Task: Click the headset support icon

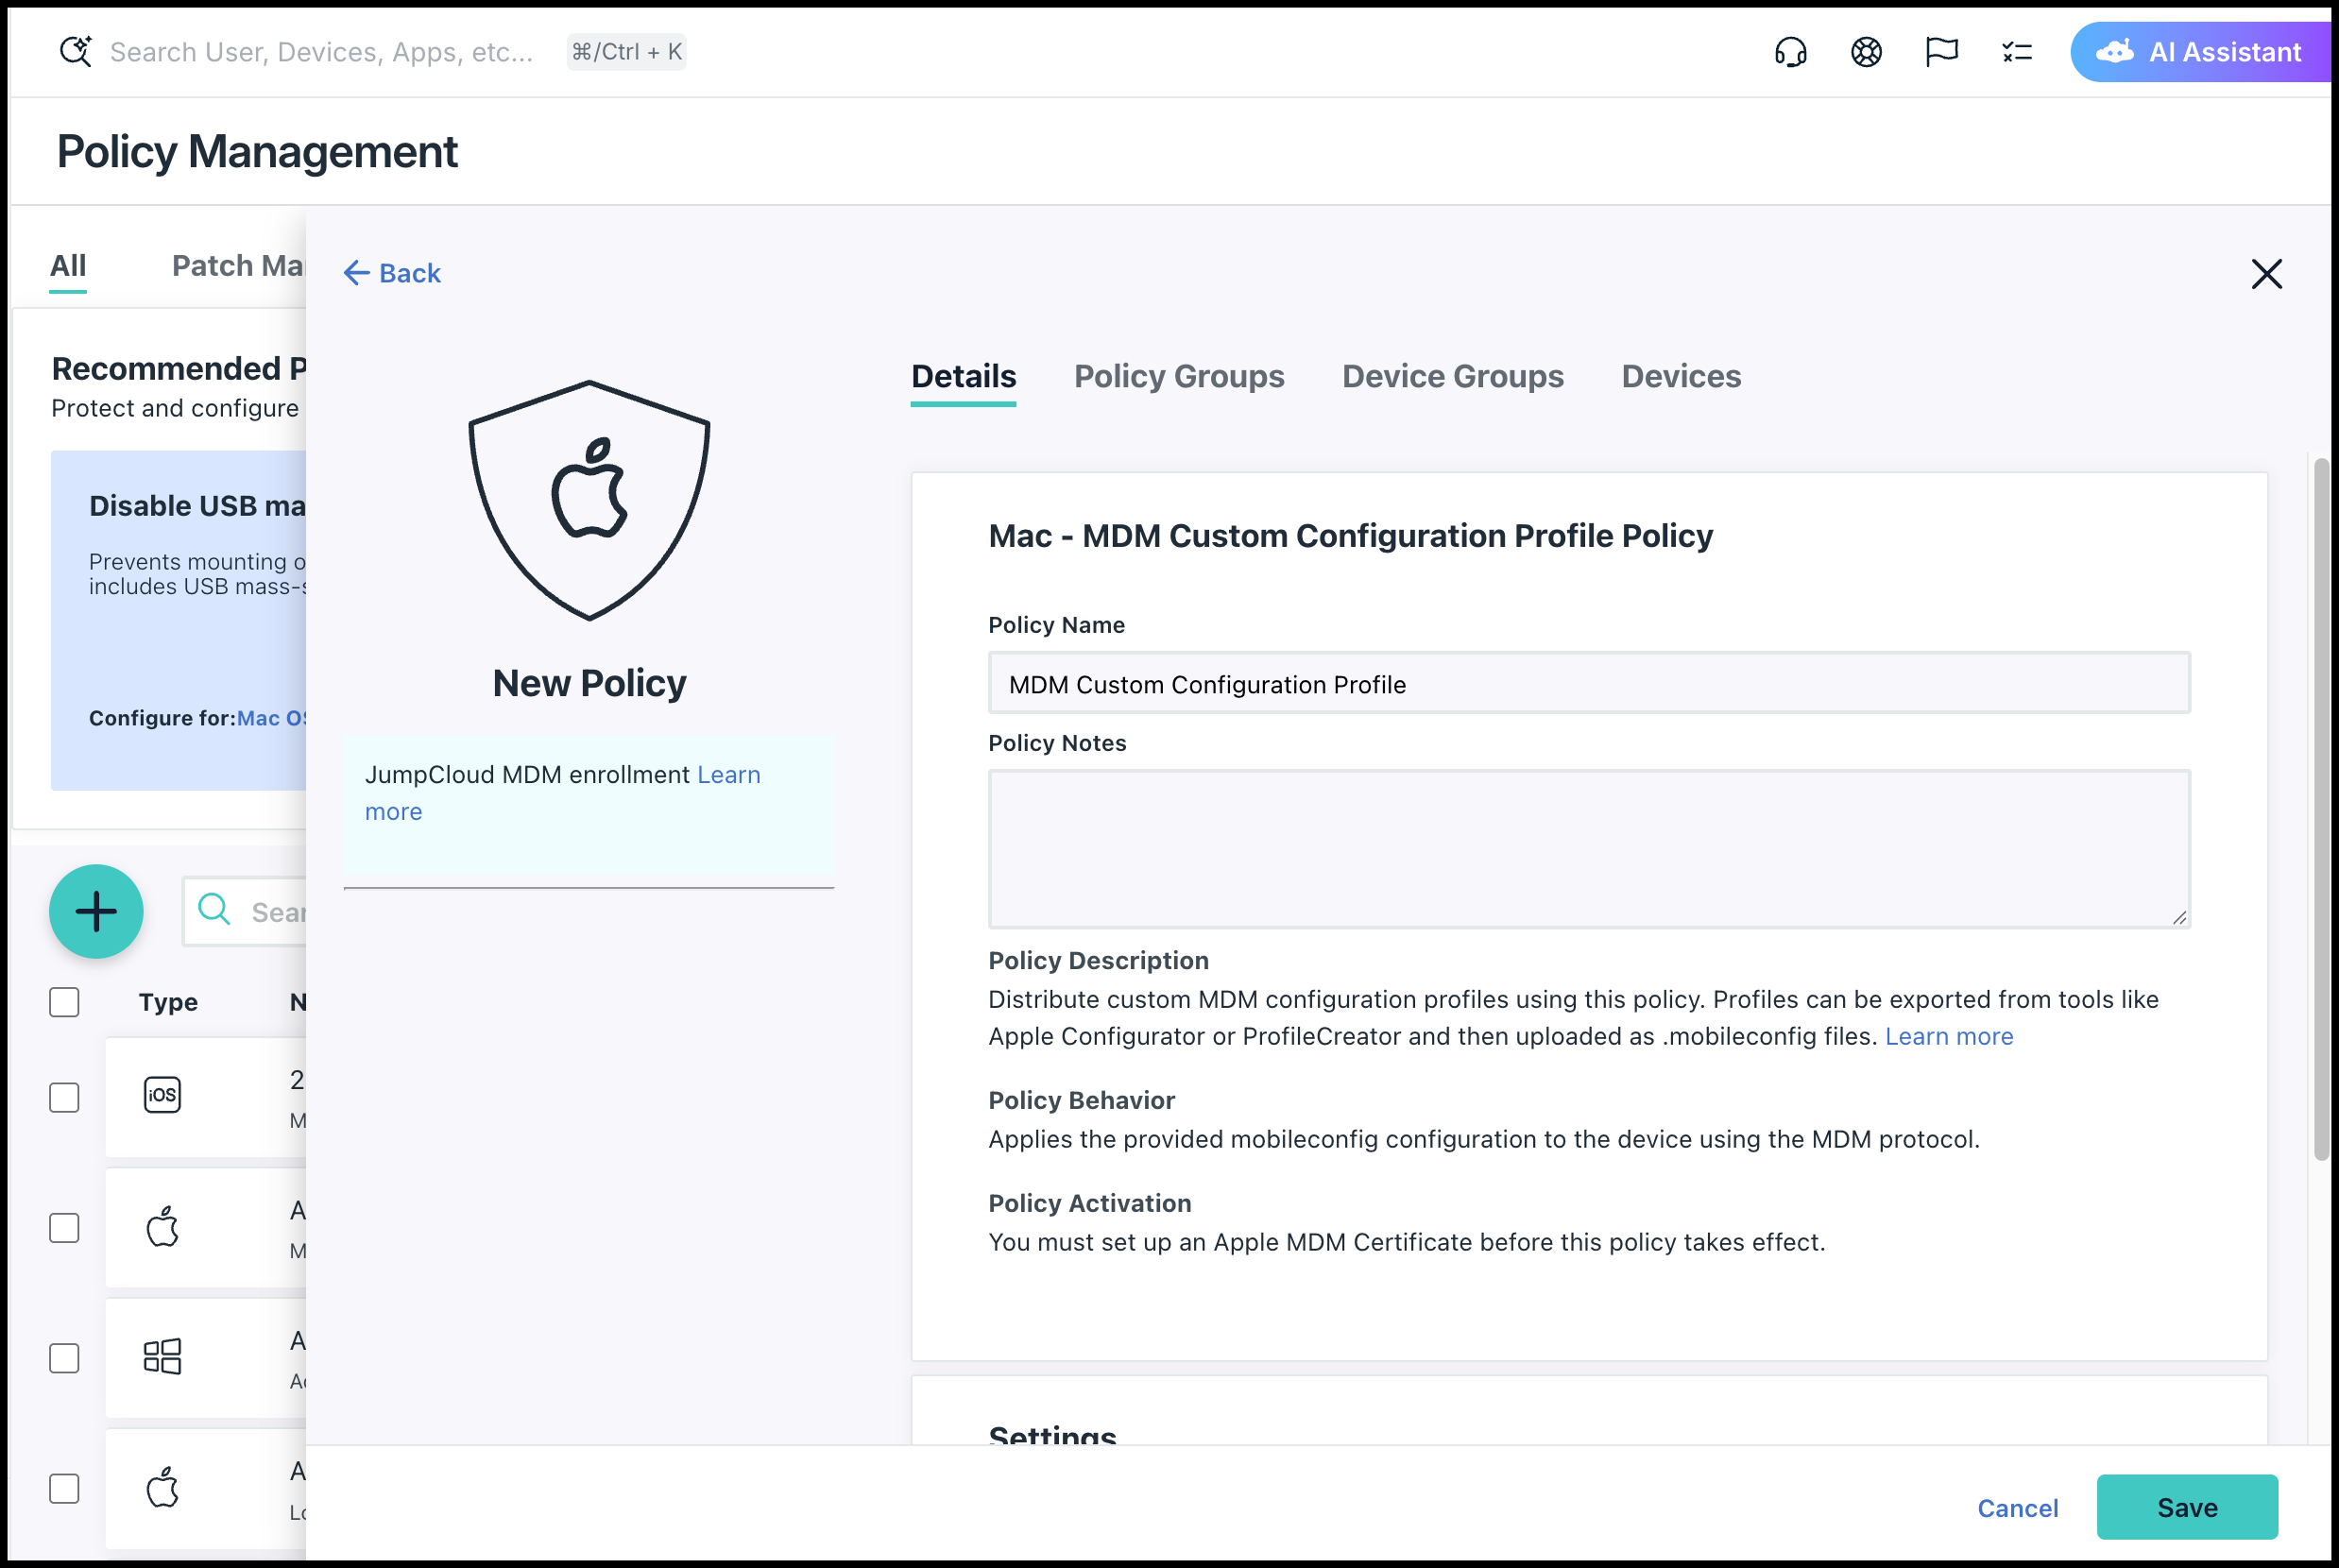Action: [x=1790, y=52]
